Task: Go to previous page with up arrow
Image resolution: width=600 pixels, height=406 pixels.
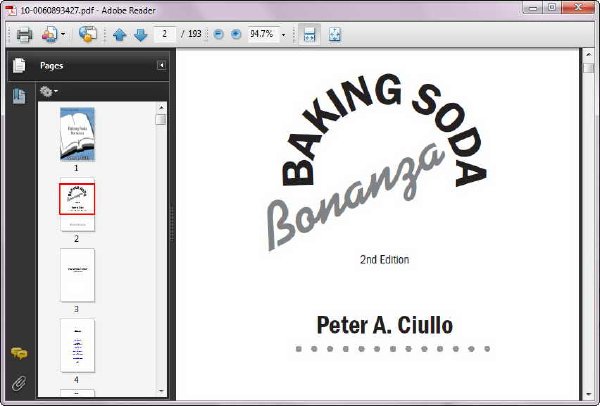Action: (x=120, y=35)
